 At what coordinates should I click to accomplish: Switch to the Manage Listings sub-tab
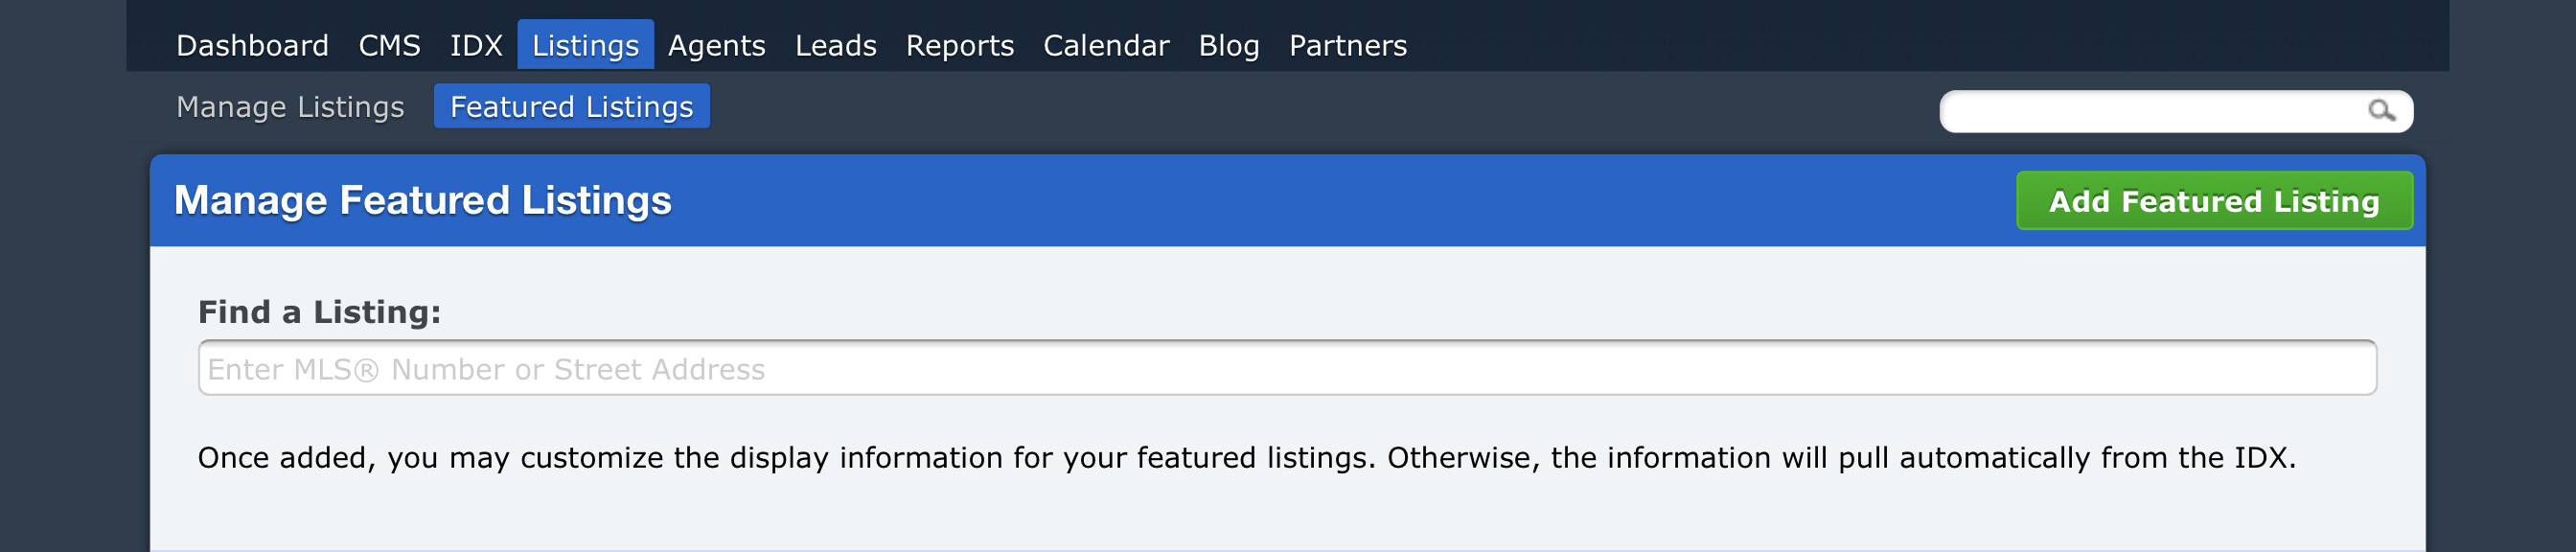(290, 107)
